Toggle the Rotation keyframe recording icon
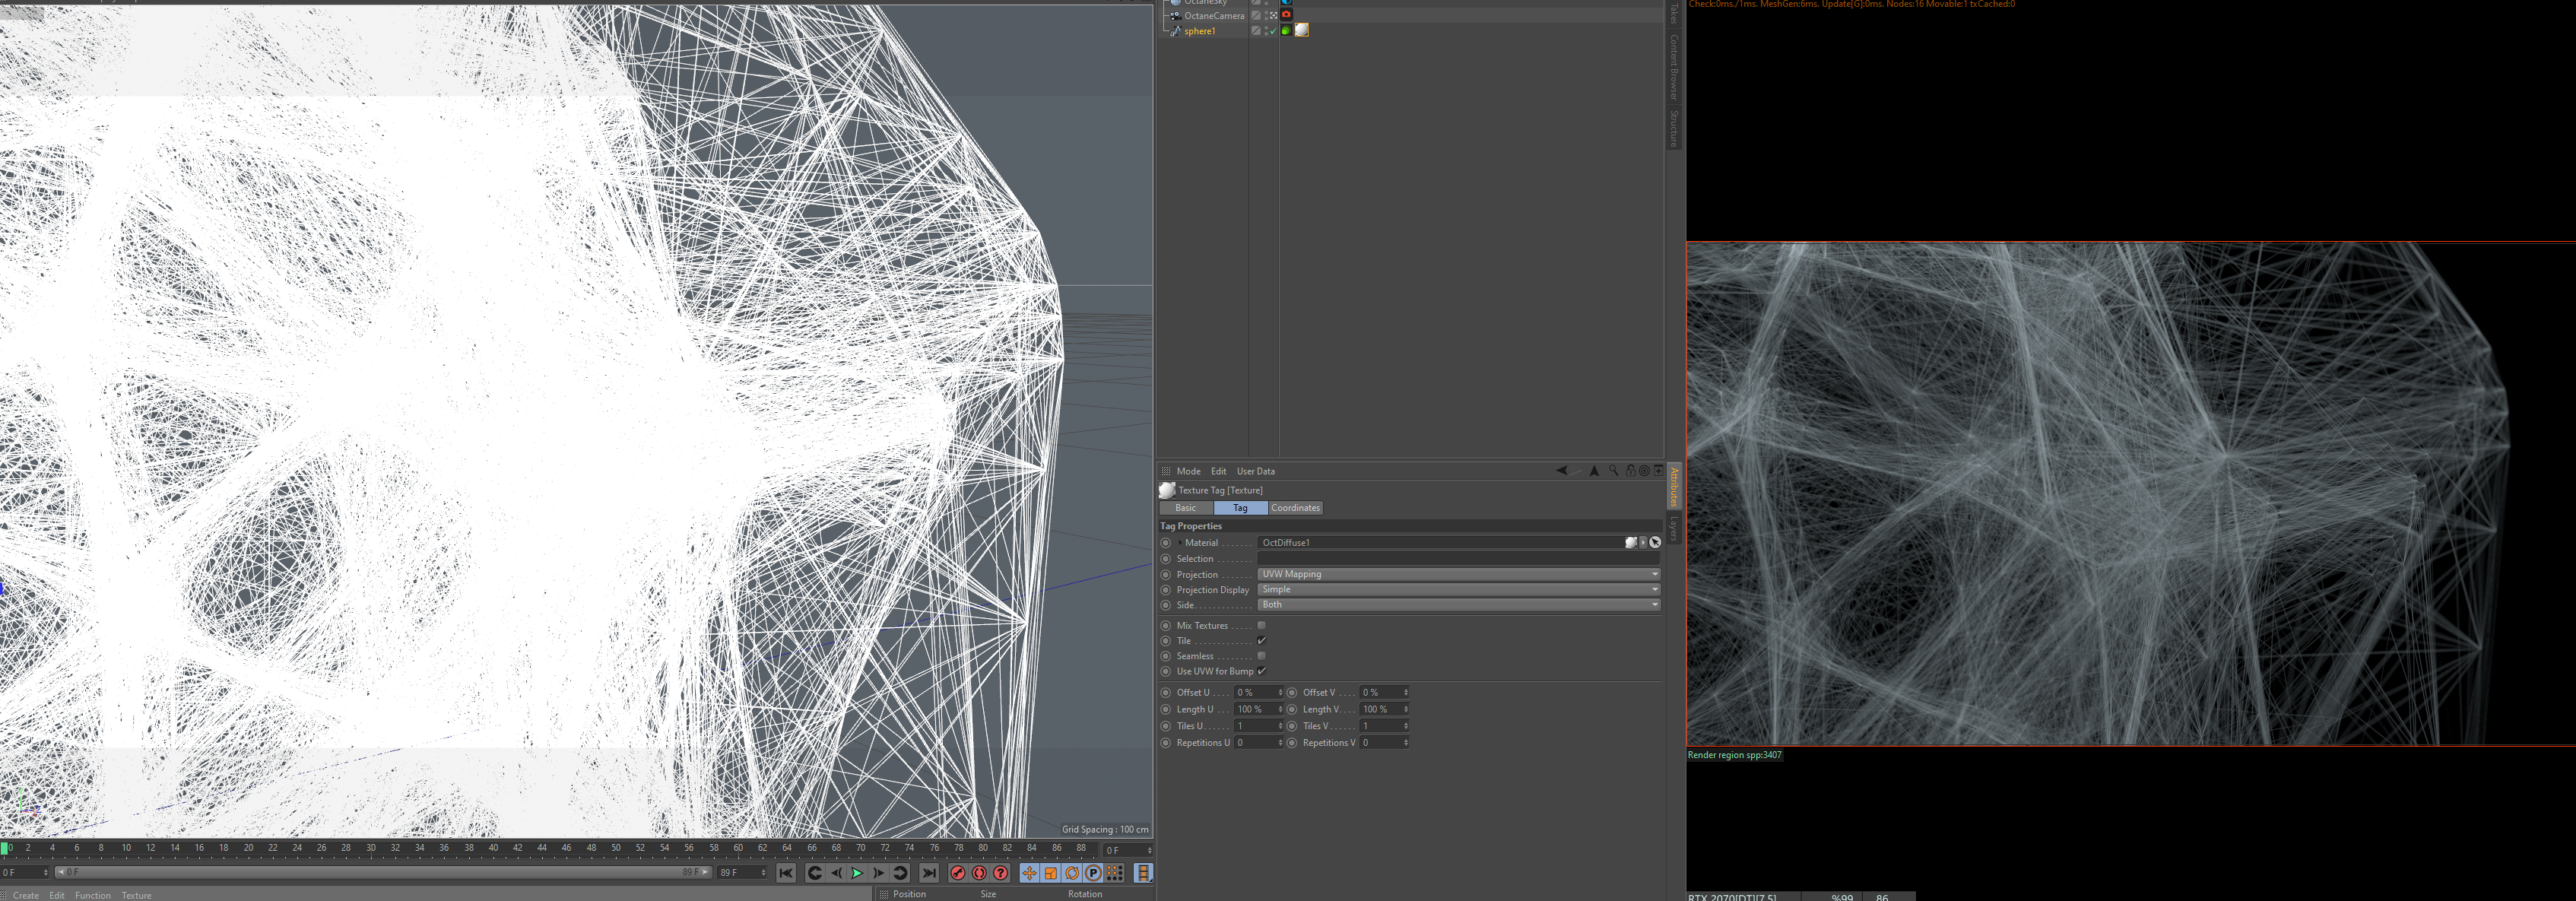Image resolution: width=2576 pixels, height=901 pixels. point(1072,873)
